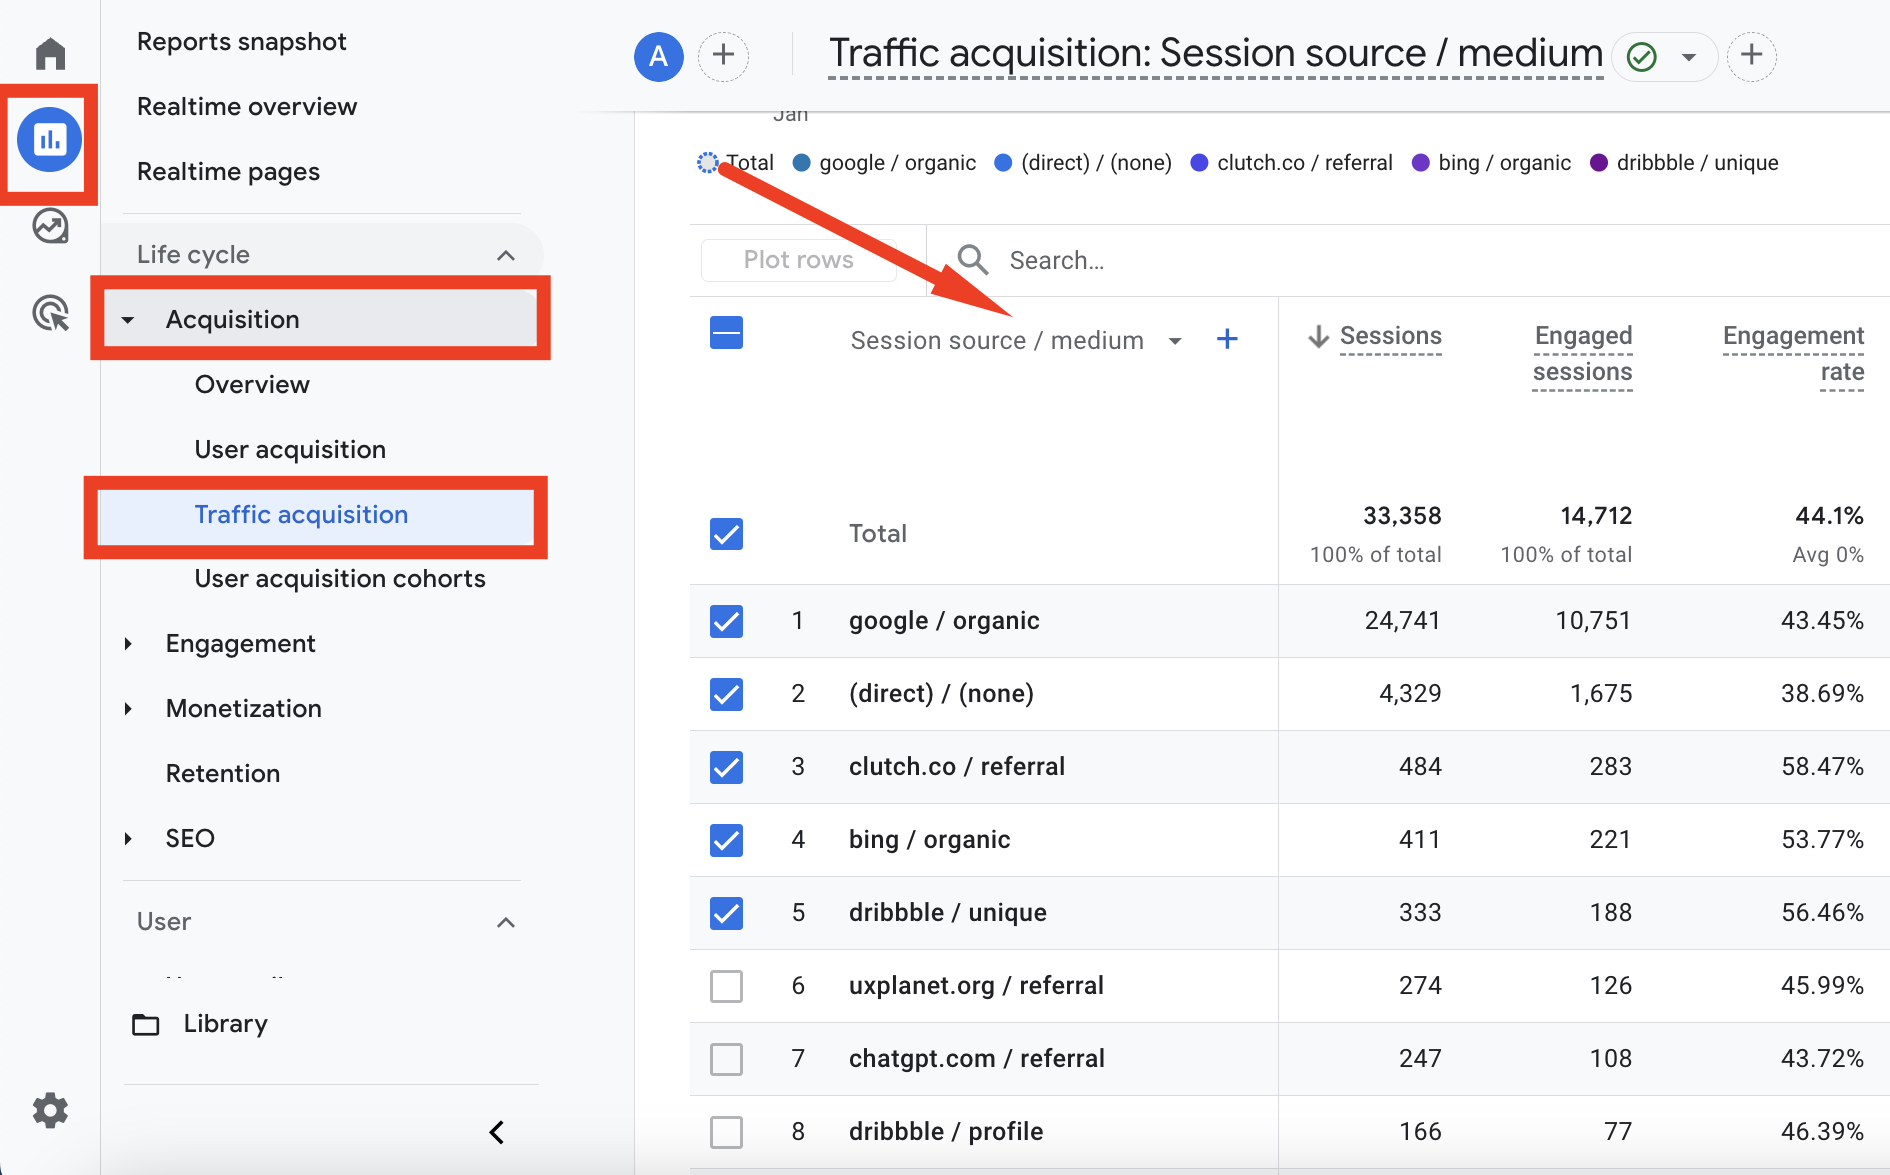Open the Reports icon in sidebar

pyautogui.click(x=49, y=140)
